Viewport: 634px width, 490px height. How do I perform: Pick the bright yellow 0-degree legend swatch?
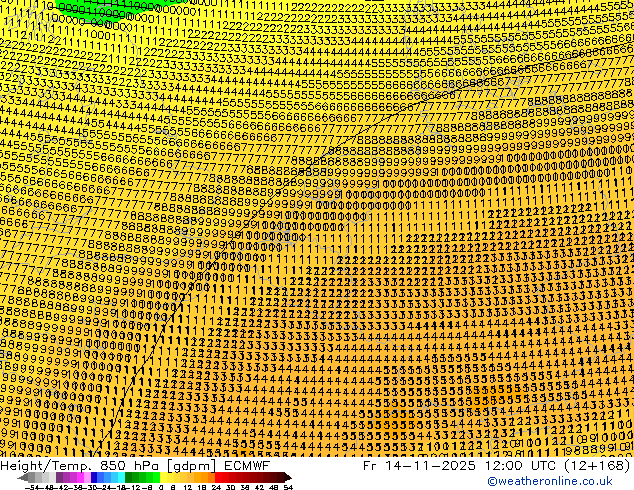[x=163, y=477]
